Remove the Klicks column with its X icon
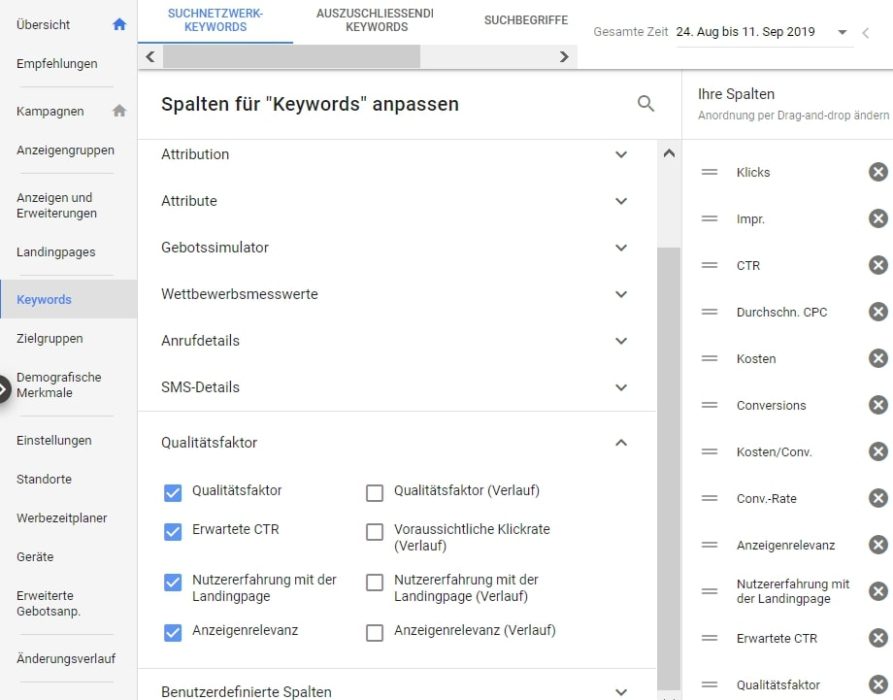 click(878, 172)
